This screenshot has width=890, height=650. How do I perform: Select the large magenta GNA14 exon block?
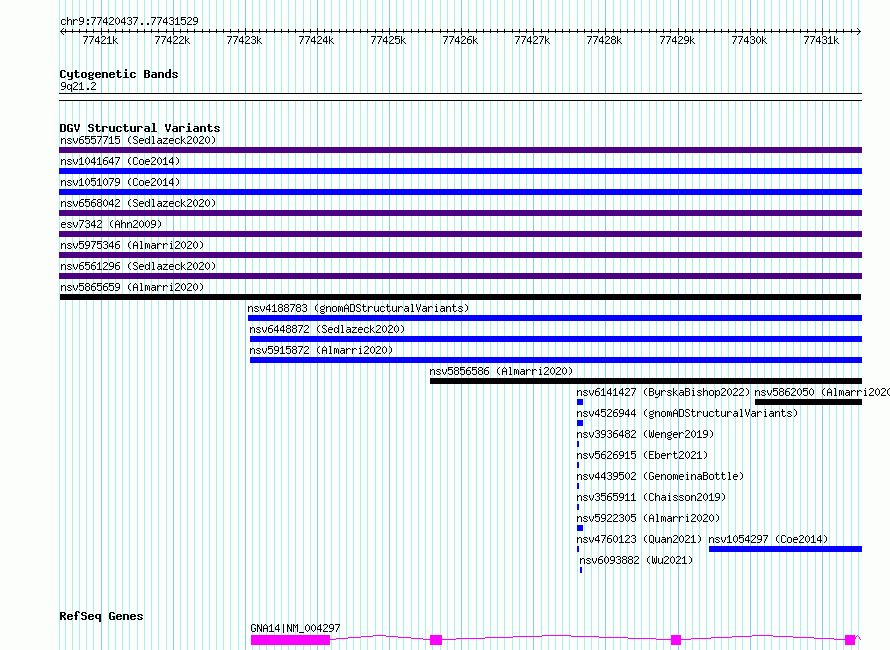[290, 640]
